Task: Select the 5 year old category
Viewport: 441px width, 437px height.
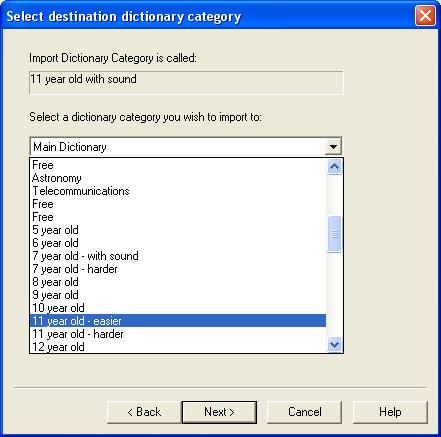Action: coord(178,230)
